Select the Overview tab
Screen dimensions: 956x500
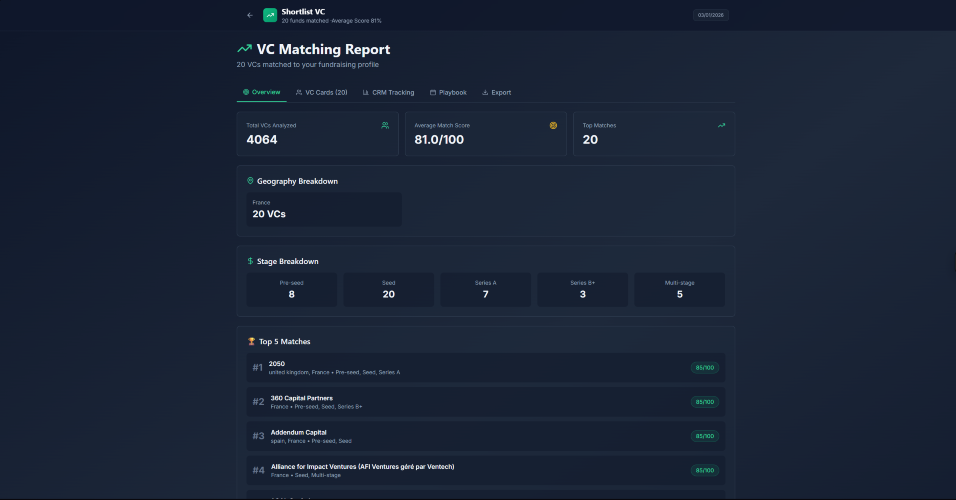pos(261,92)
